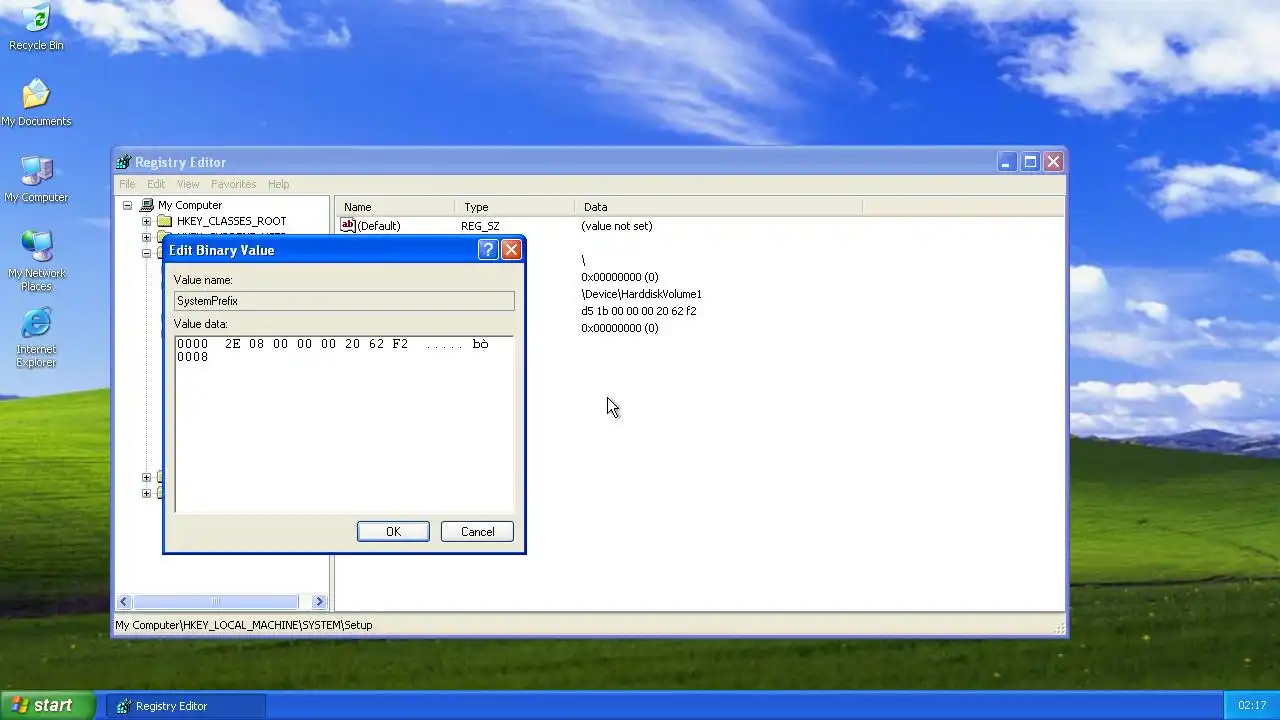This screenshot has height=720, width=1280.
Task: Select the (Default) value name
Action: coord(379,226)
